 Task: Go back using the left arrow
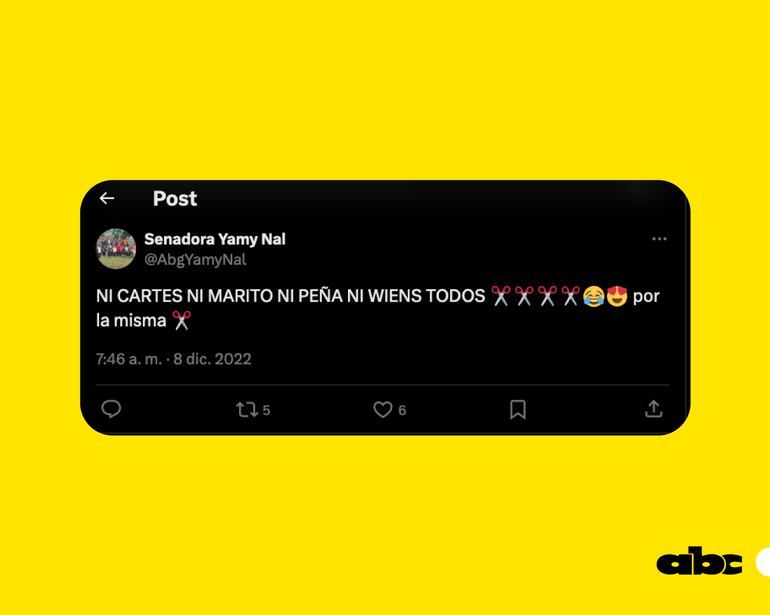(107, 198)
